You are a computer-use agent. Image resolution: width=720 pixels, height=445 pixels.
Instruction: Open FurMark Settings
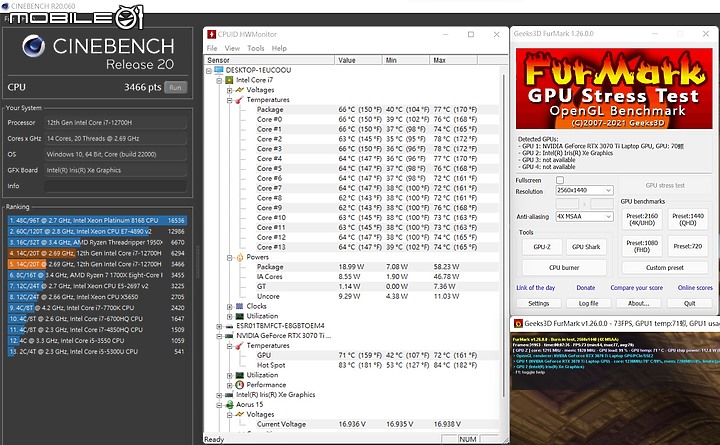539,304
